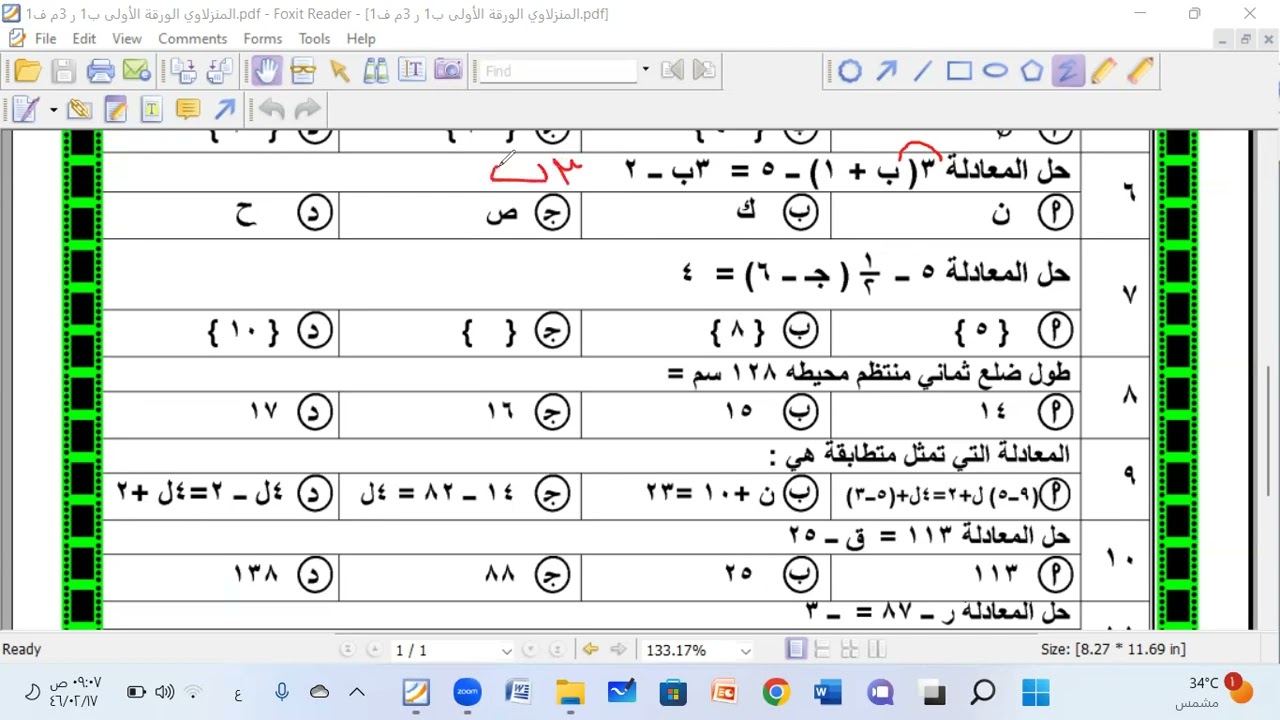Screen dimensions: 1280x720
Task: Click the Select Annotation arrow tool
Action: pos(339,71)
